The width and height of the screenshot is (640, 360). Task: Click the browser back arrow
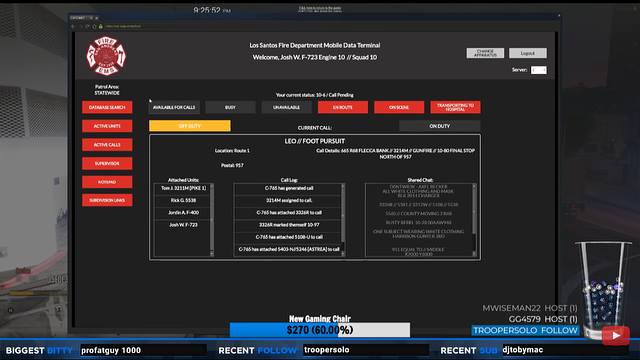tap(73, 26)
